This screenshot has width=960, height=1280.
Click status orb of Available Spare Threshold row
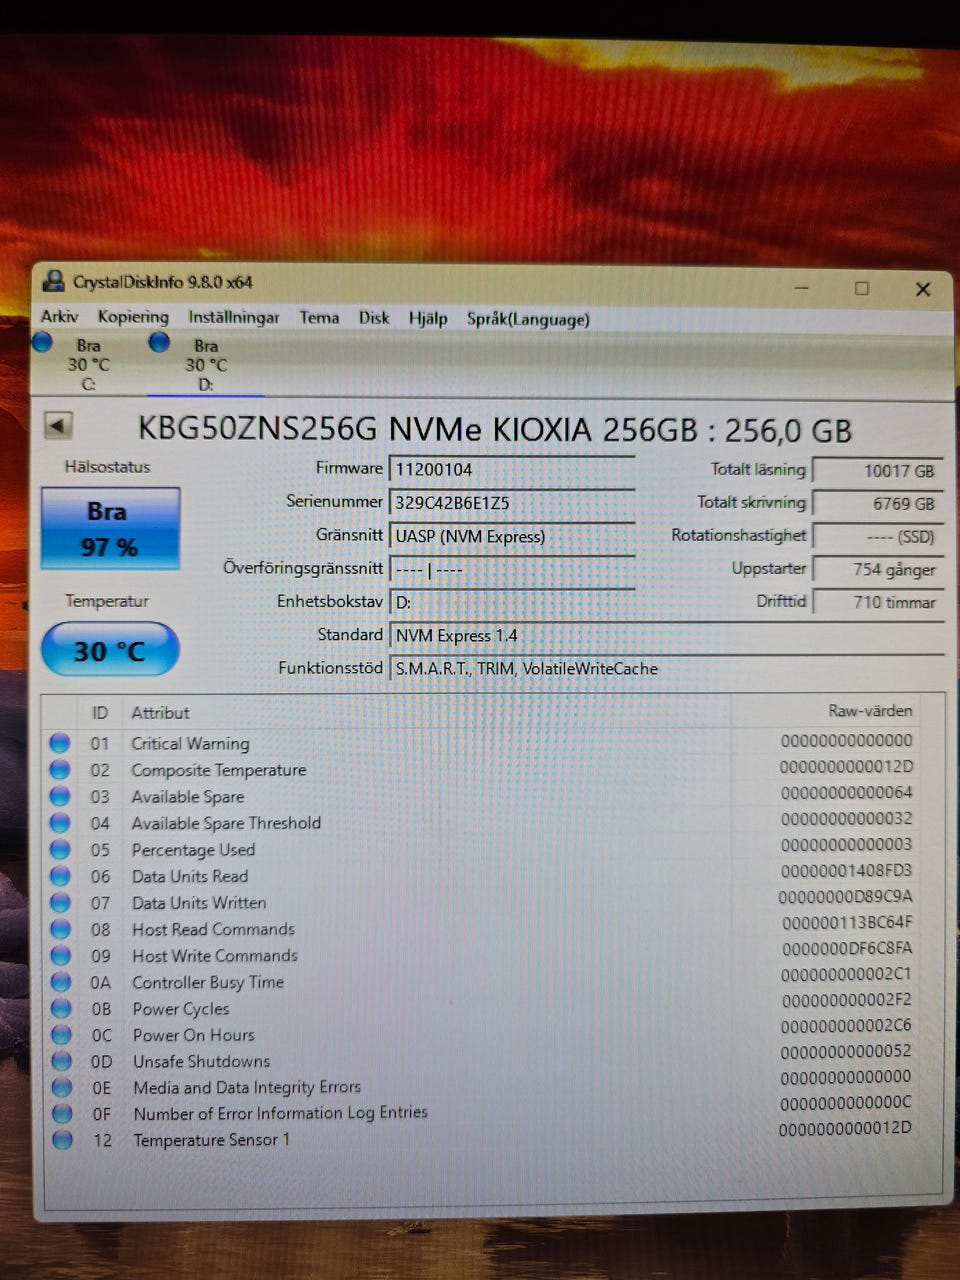pyautogui.click(x=60, y=823)
